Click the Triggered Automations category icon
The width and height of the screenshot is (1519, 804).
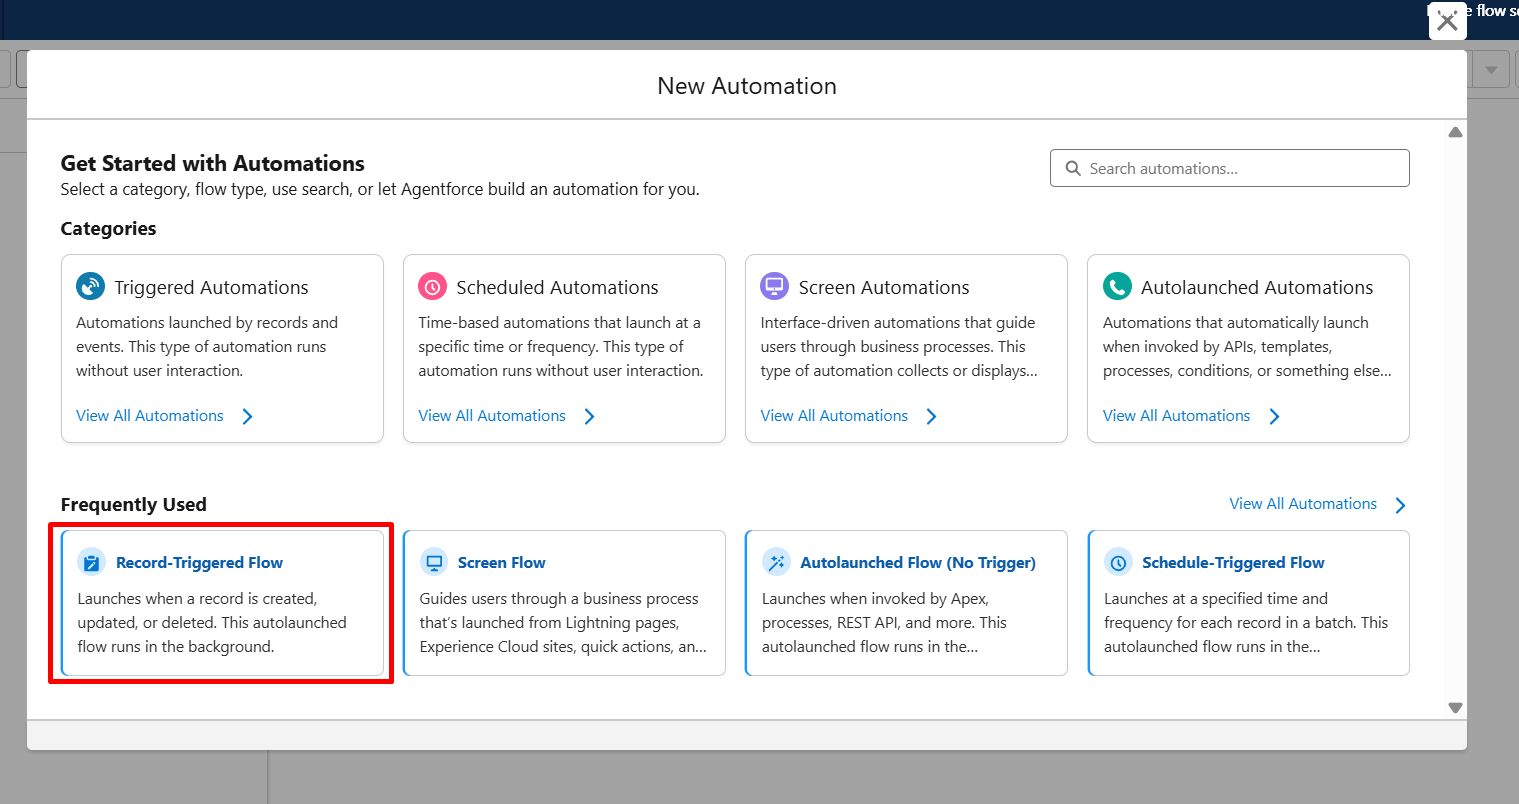coord(91,287)
